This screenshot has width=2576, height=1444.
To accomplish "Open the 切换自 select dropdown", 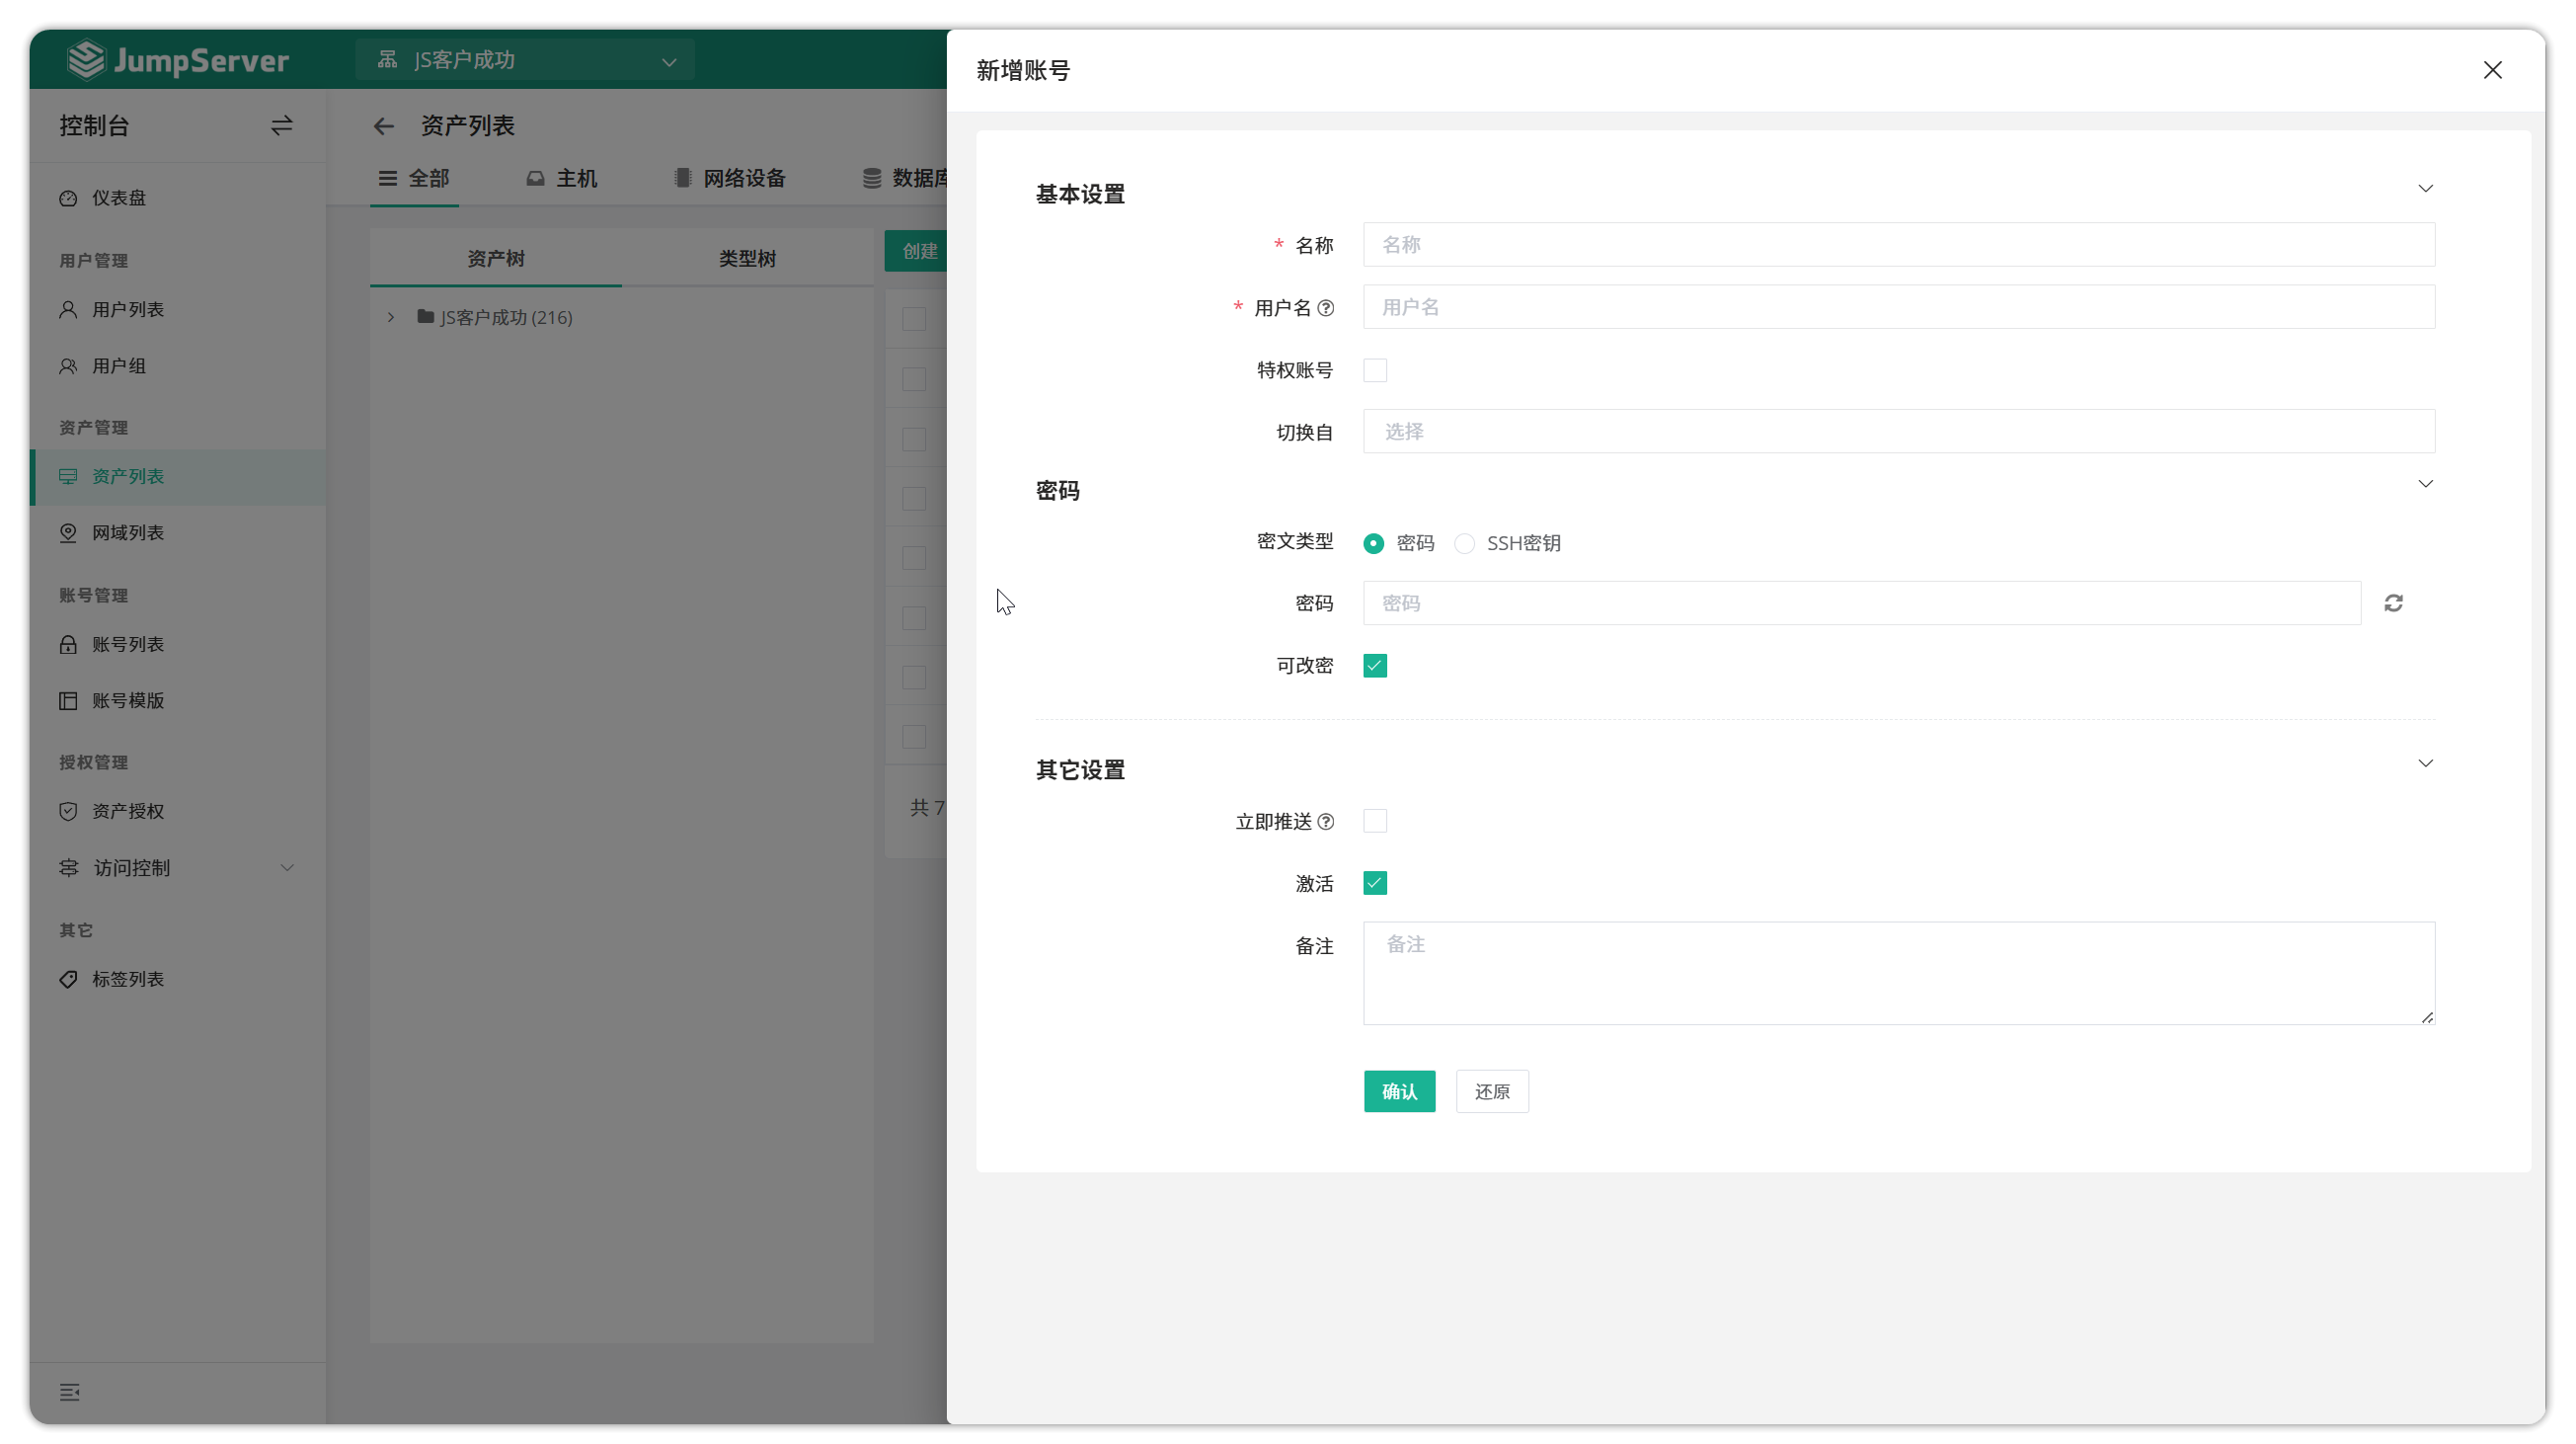I will (x=1898, y=432).
